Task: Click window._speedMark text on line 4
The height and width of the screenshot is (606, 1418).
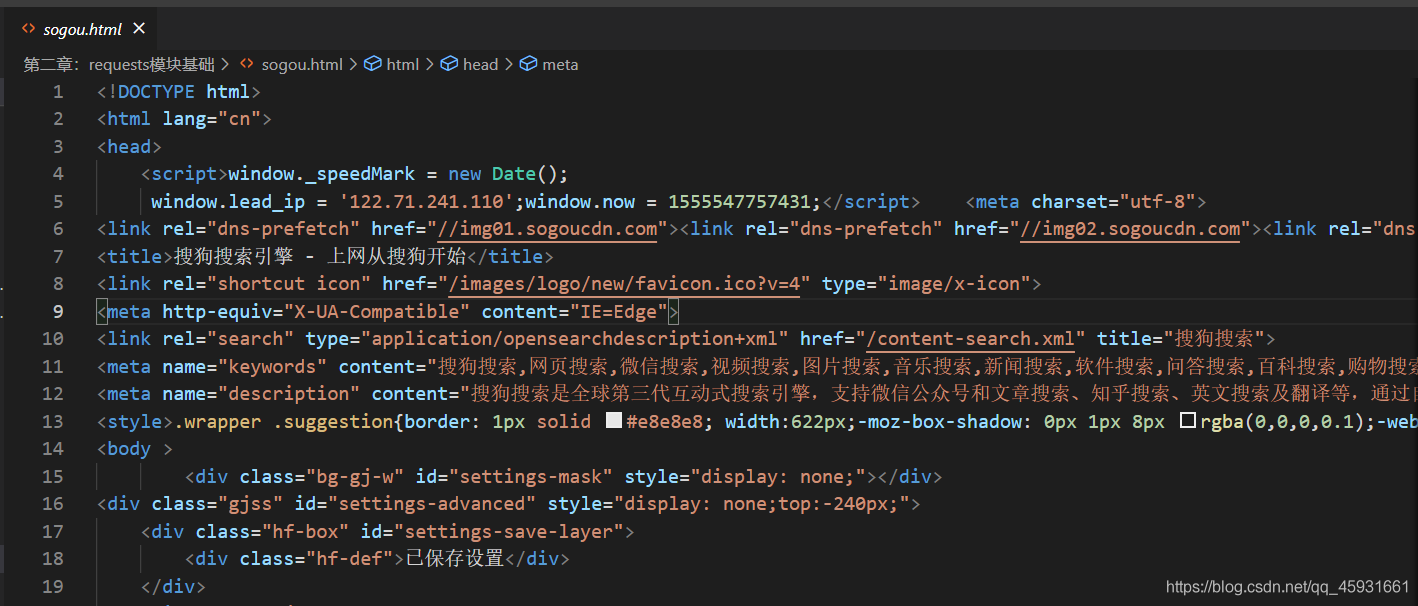Action: 322,174
